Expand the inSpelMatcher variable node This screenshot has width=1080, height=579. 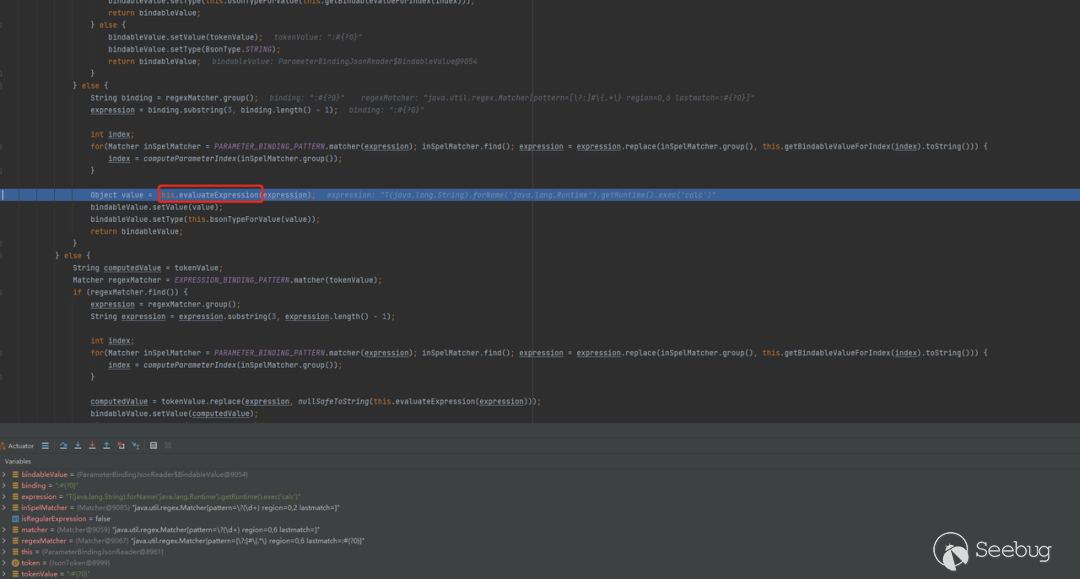click(4, 508)
